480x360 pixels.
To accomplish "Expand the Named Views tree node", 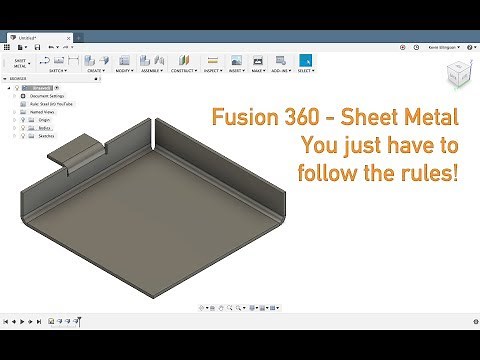I will pyautogui.click(x=14, y=112).
